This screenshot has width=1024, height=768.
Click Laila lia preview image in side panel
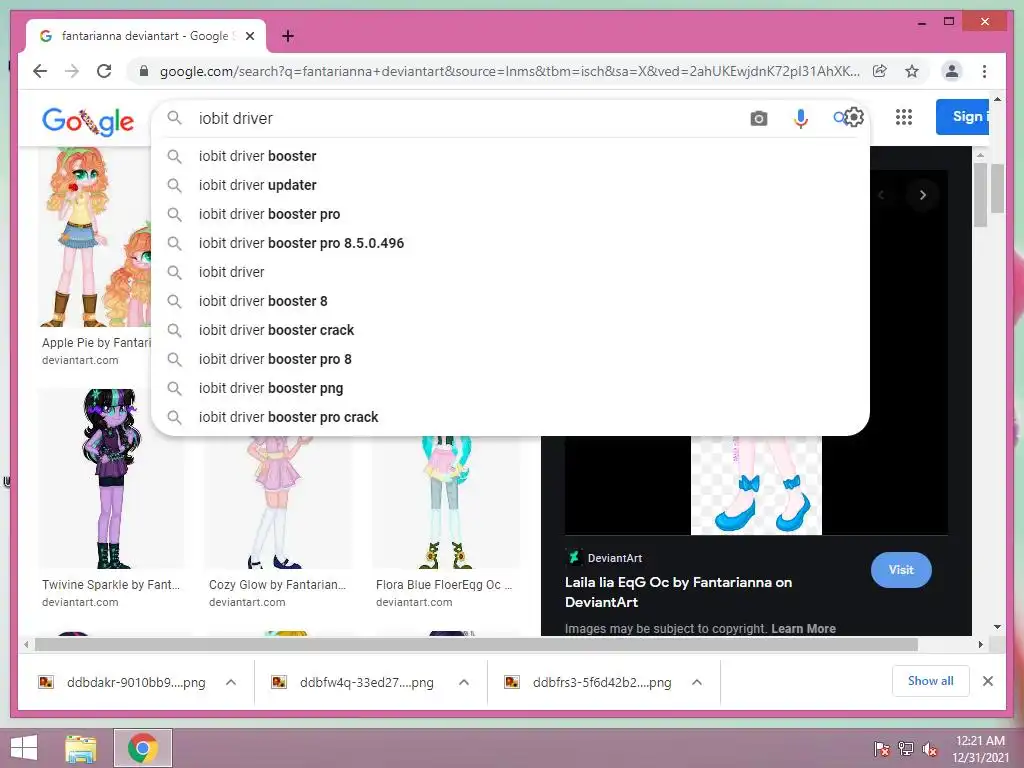(x=756, y=485)
